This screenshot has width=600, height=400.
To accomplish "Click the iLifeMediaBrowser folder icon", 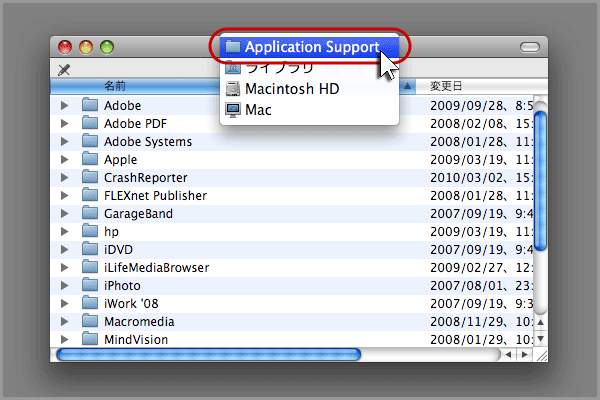I will [x=90, y=266].
